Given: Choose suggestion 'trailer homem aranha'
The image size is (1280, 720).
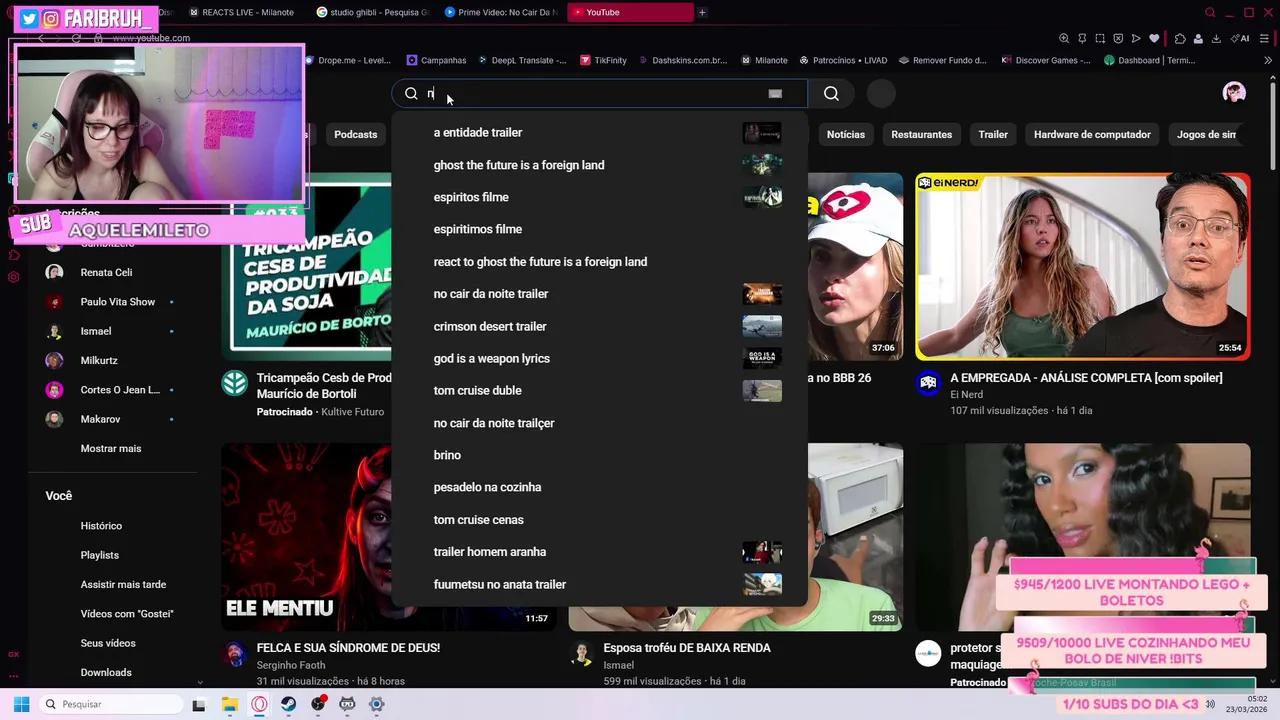Looking at the screenshot, I should (x=600, y=552).
